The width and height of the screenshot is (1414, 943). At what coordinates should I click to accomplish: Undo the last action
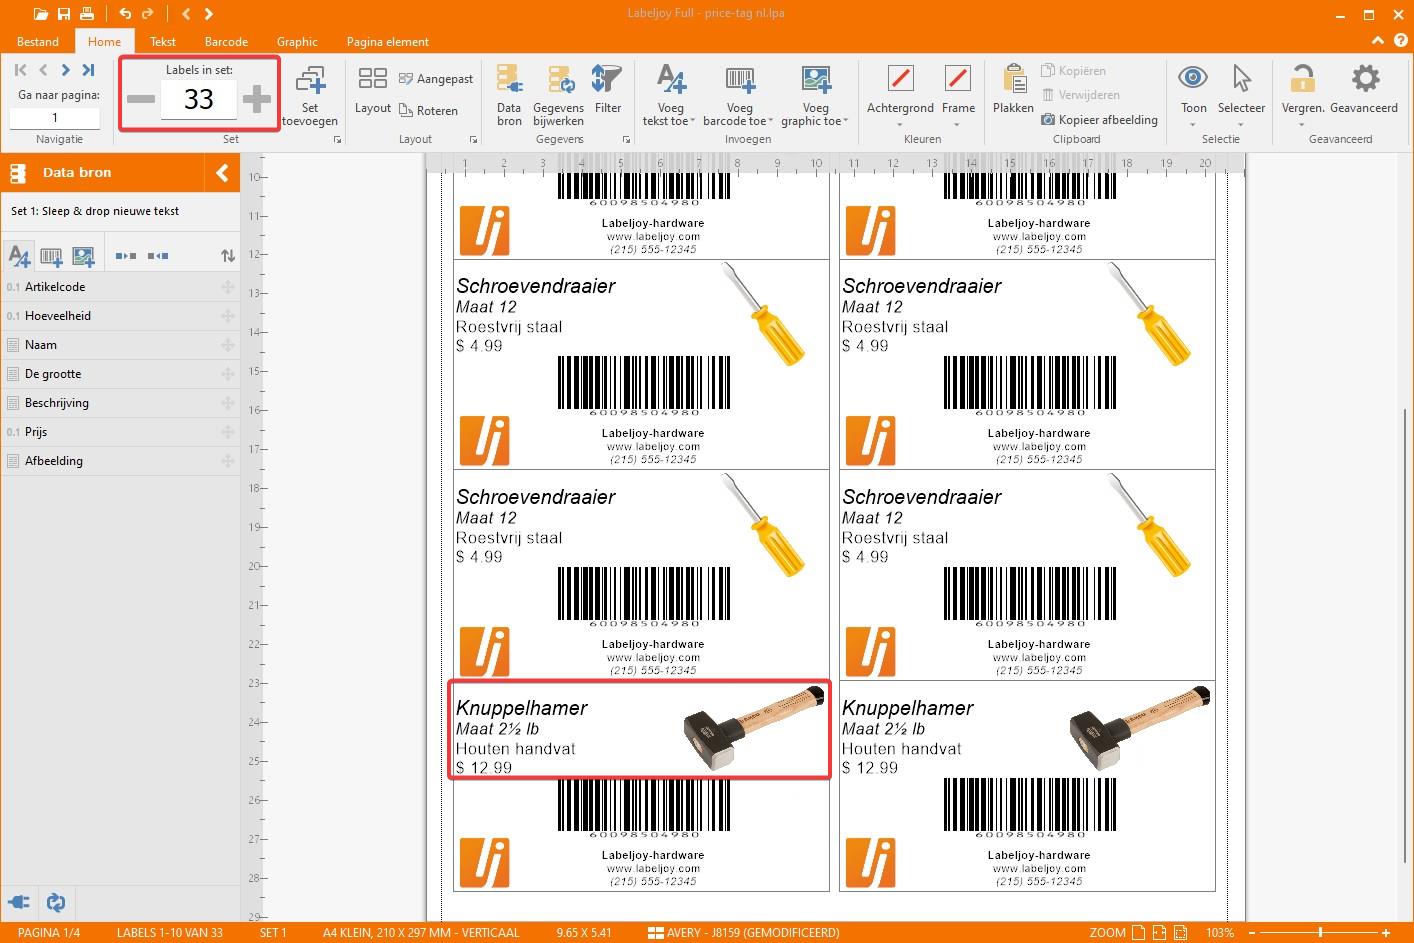125,14
